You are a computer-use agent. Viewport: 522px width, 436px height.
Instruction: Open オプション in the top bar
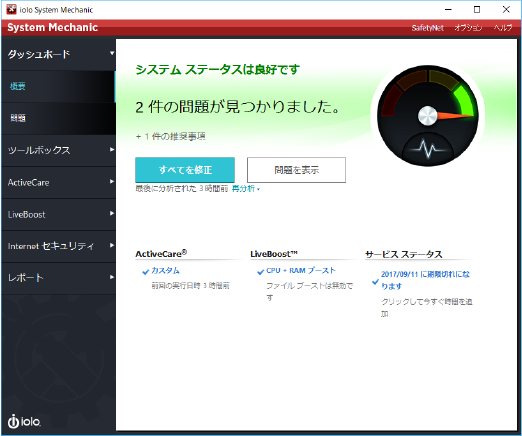pos(468,28)
